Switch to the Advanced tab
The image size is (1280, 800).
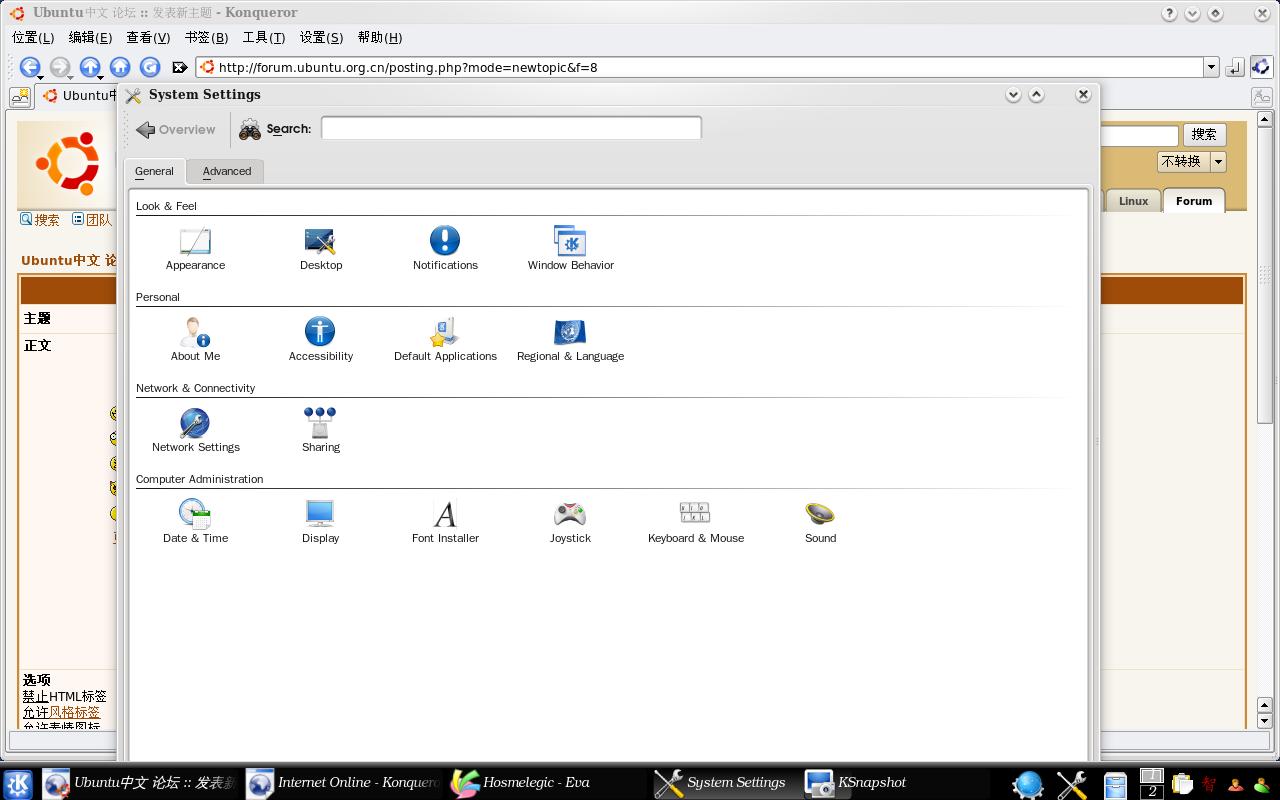(227, 171)
